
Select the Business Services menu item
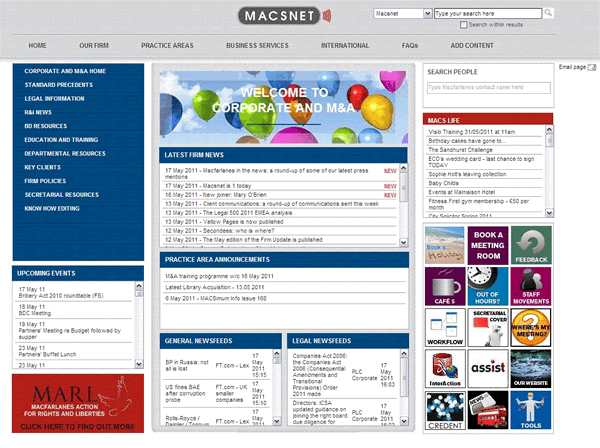(257, 46)
